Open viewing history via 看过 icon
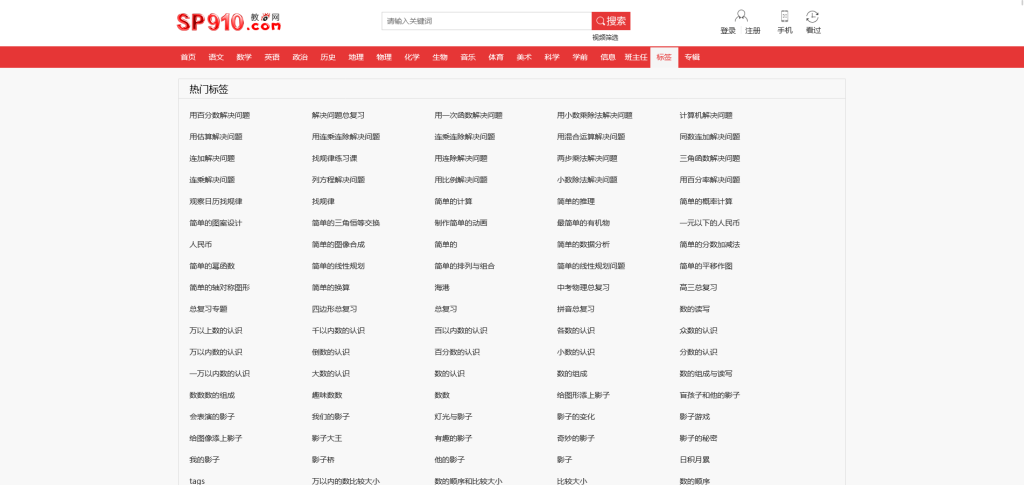This screenshot has width=1024, height=485. pos(812,15)
